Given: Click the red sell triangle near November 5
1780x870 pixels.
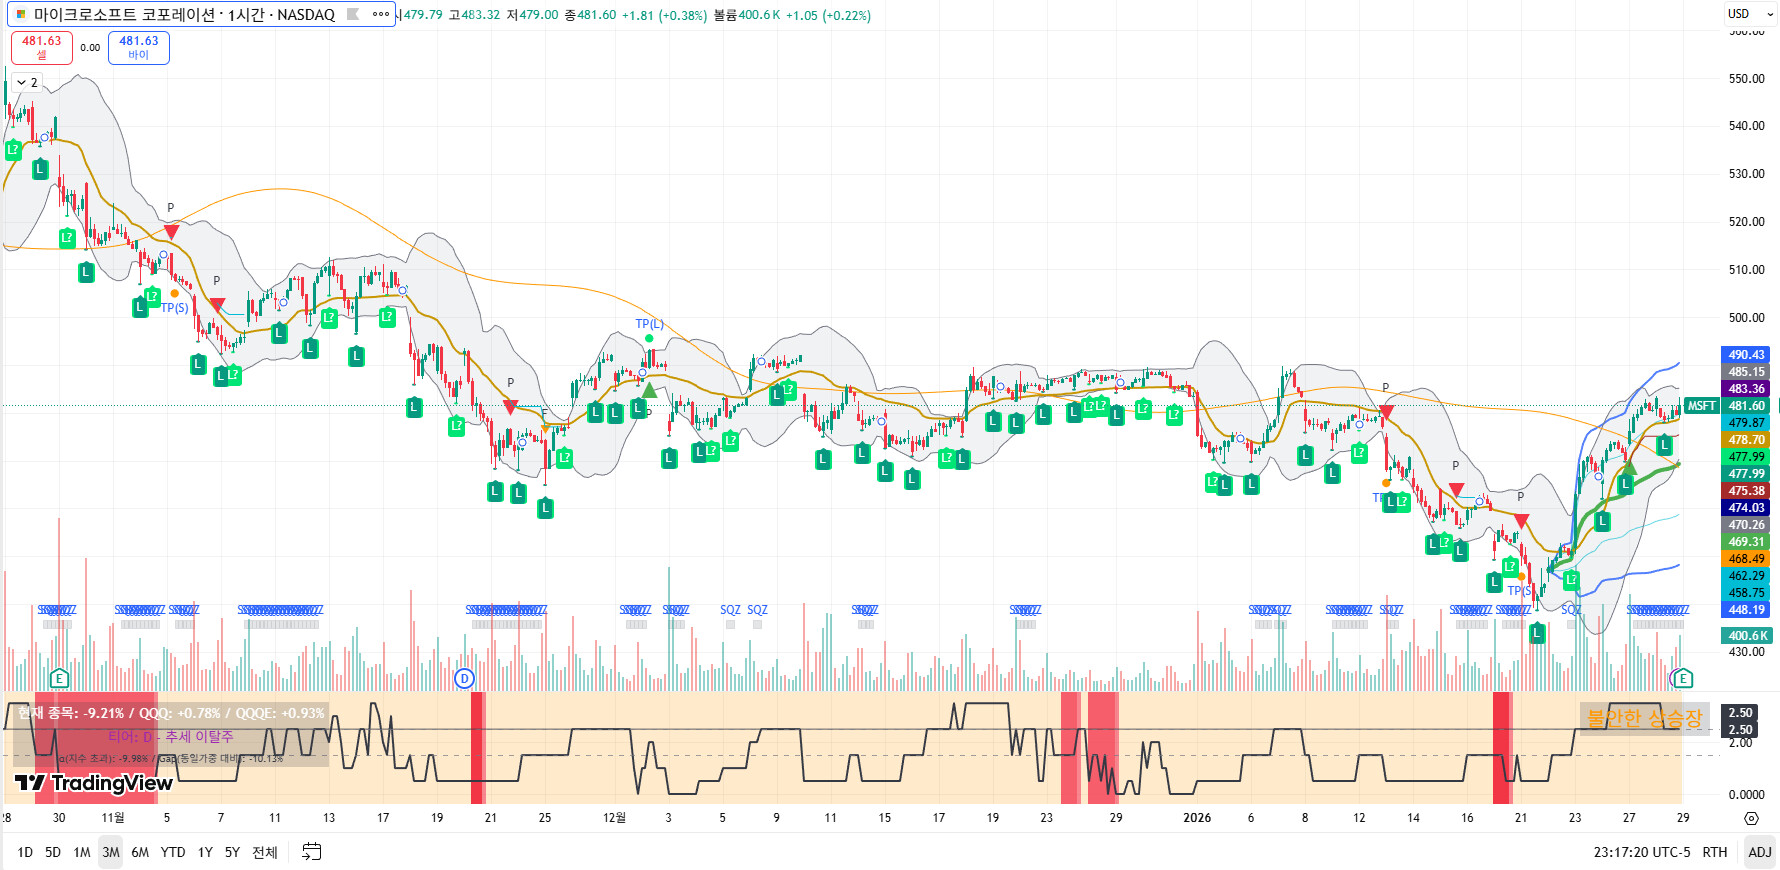Looking at the screenshot, I should point(171,232).
